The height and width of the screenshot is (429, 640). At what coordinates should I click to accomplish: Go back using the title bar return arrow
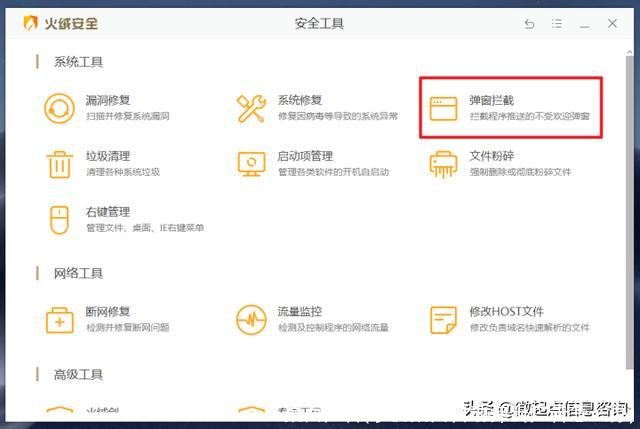point(530,23)
